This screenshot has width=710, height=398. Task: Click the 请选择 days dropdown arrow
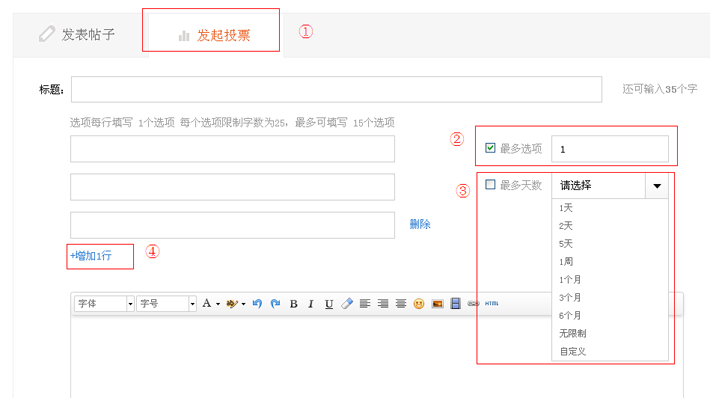coord(657,186)
